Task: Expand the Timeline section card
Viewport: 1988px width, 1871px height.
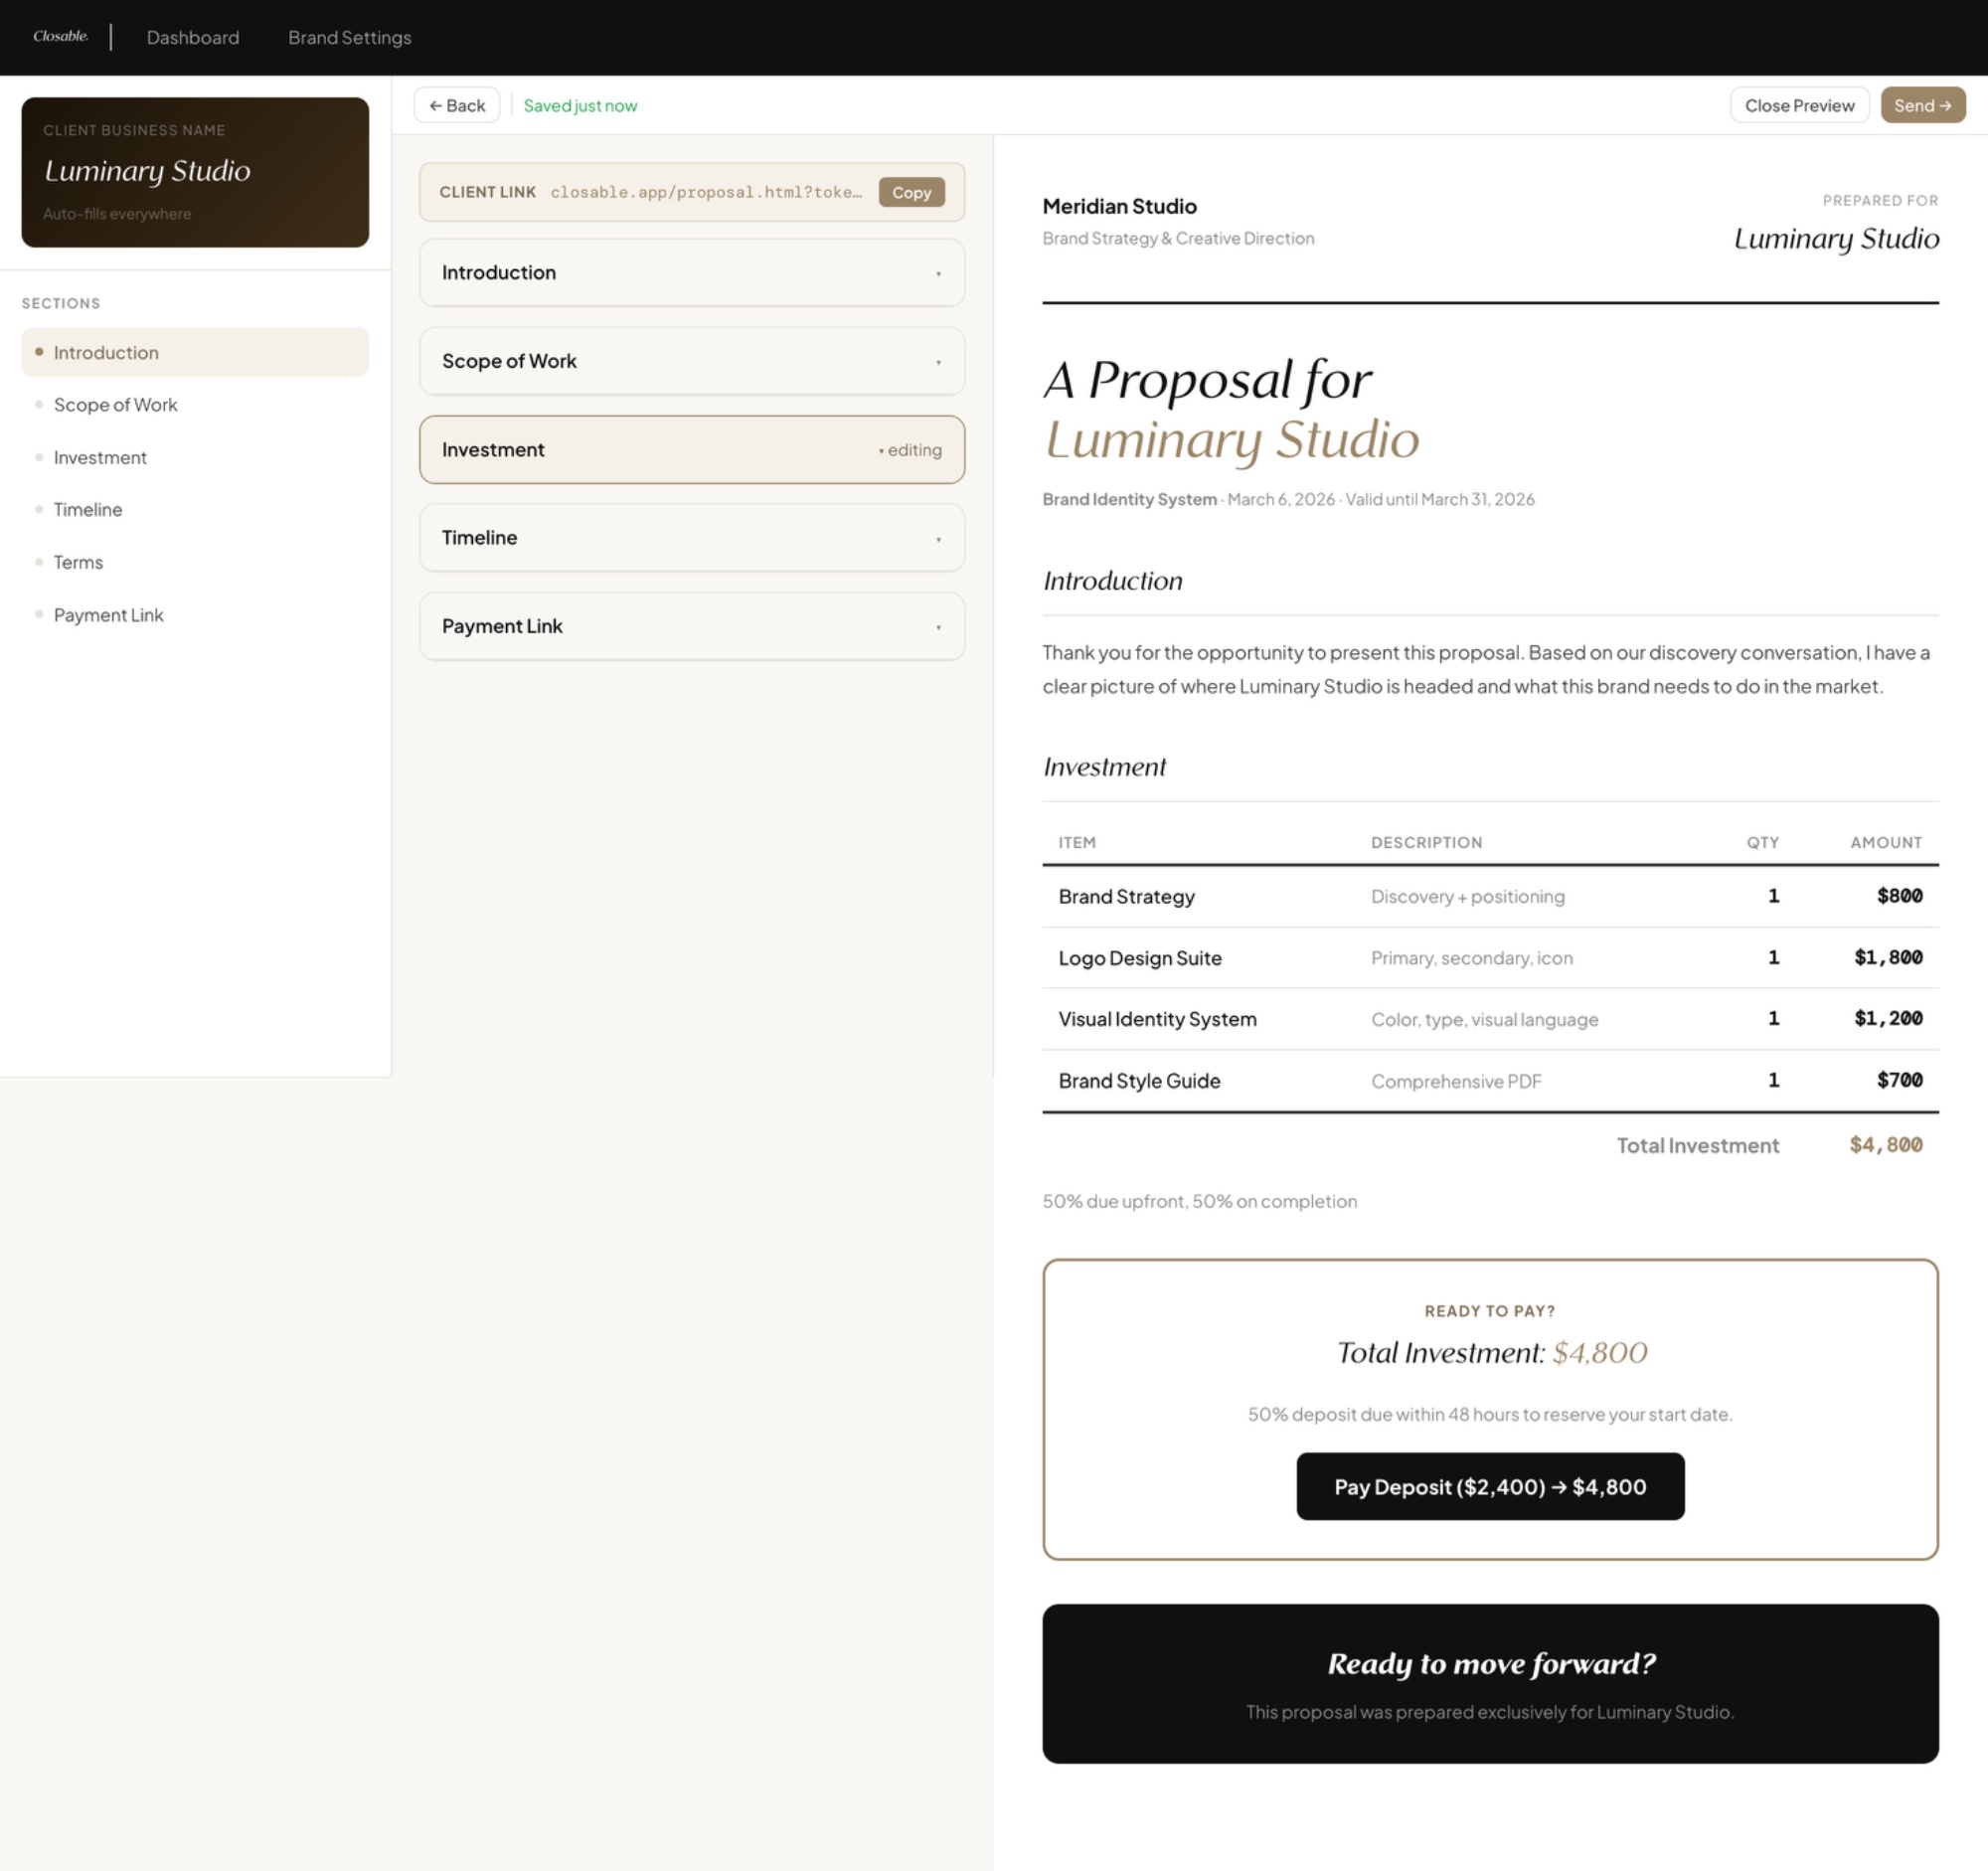Action: [691, 538]
